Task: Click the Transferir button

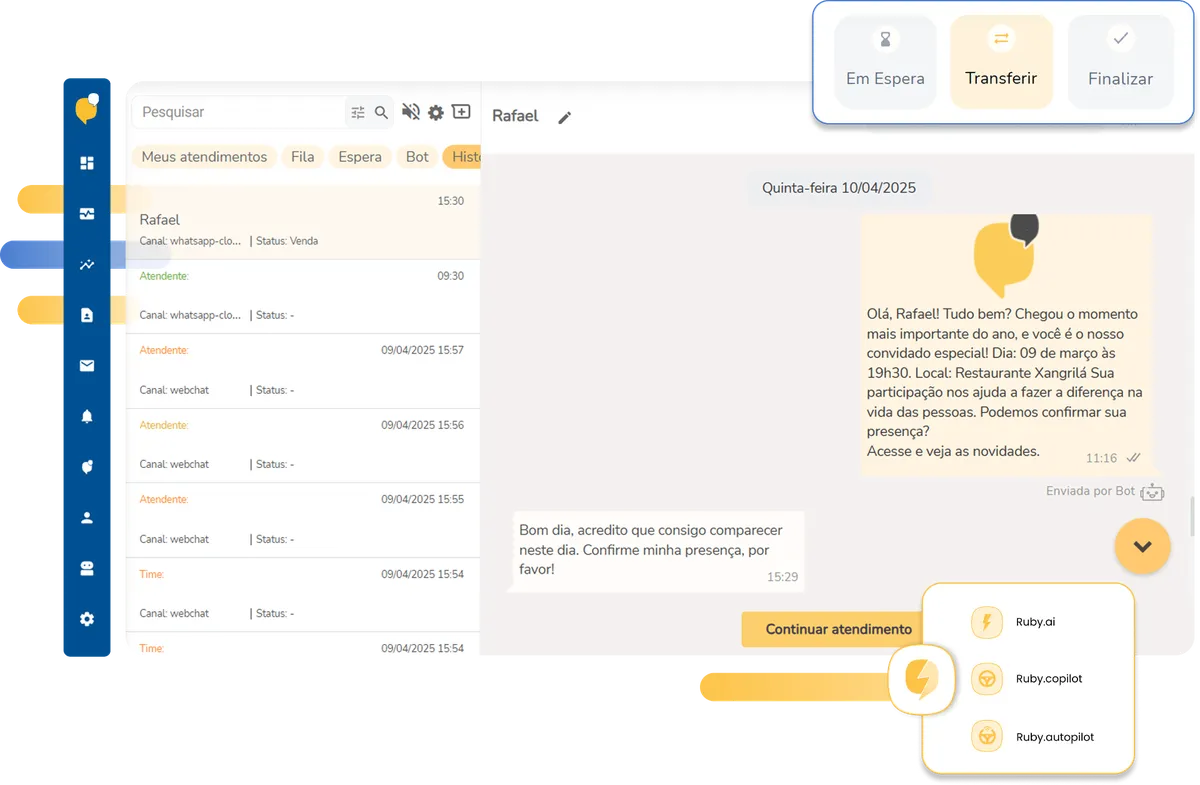Action: coord(1001,62)
